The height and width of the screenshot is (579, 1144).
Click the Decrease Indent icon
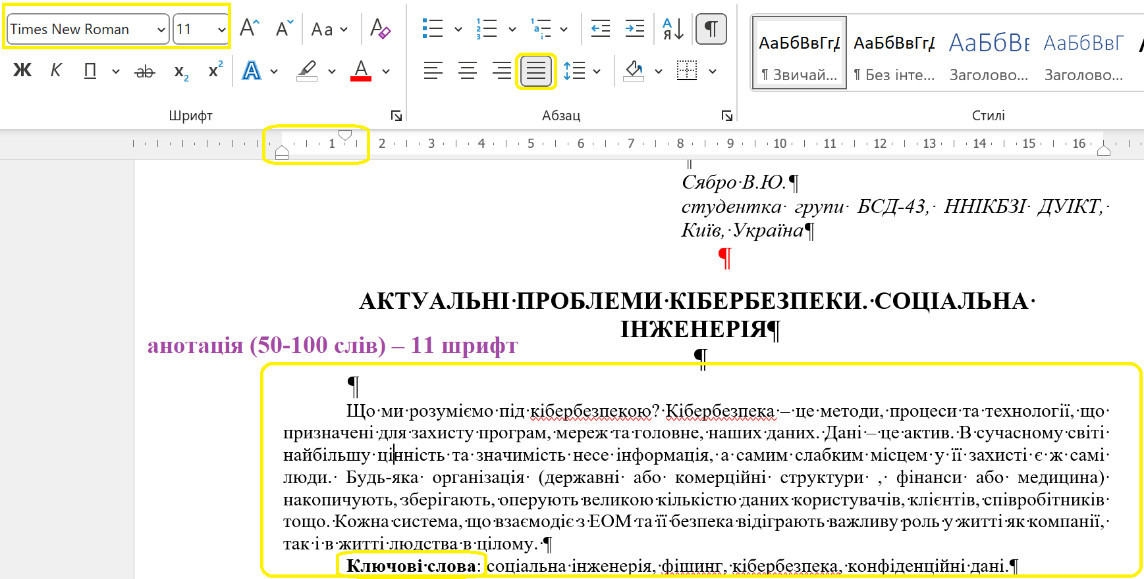click(600, 29)
